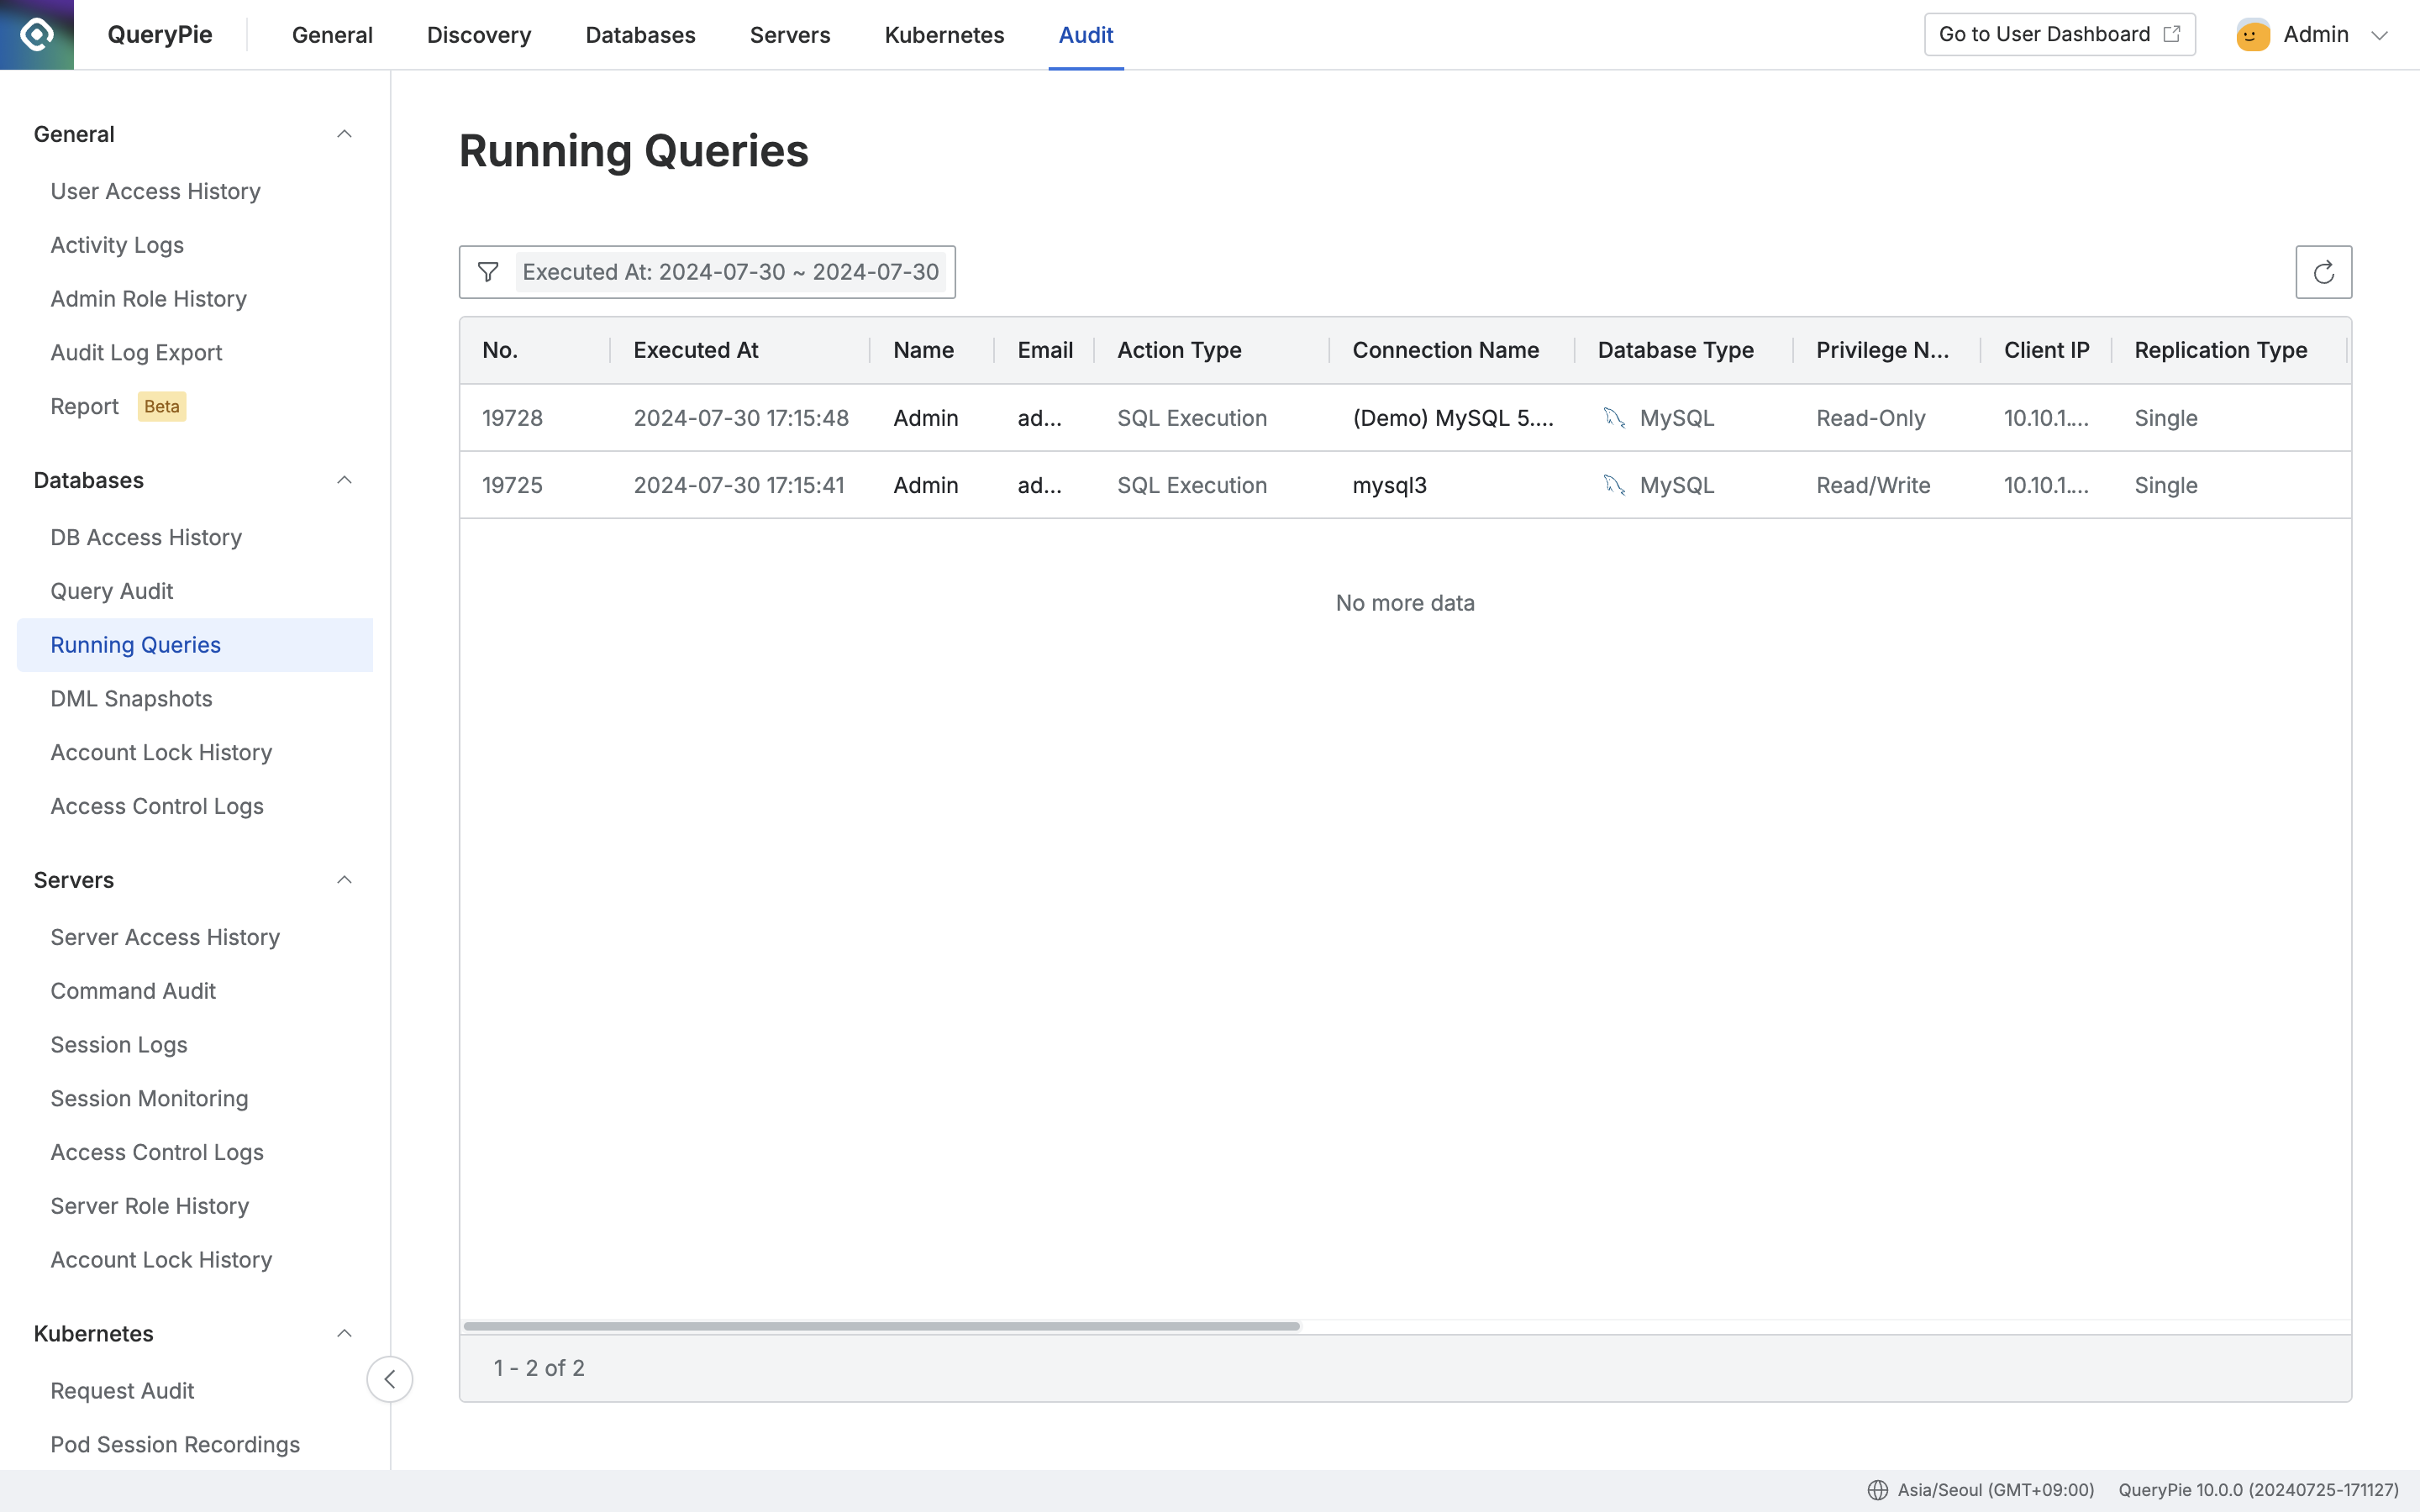Open the filter funnel icon
Screen dimensions: 2420x1512
coord(489,271)
